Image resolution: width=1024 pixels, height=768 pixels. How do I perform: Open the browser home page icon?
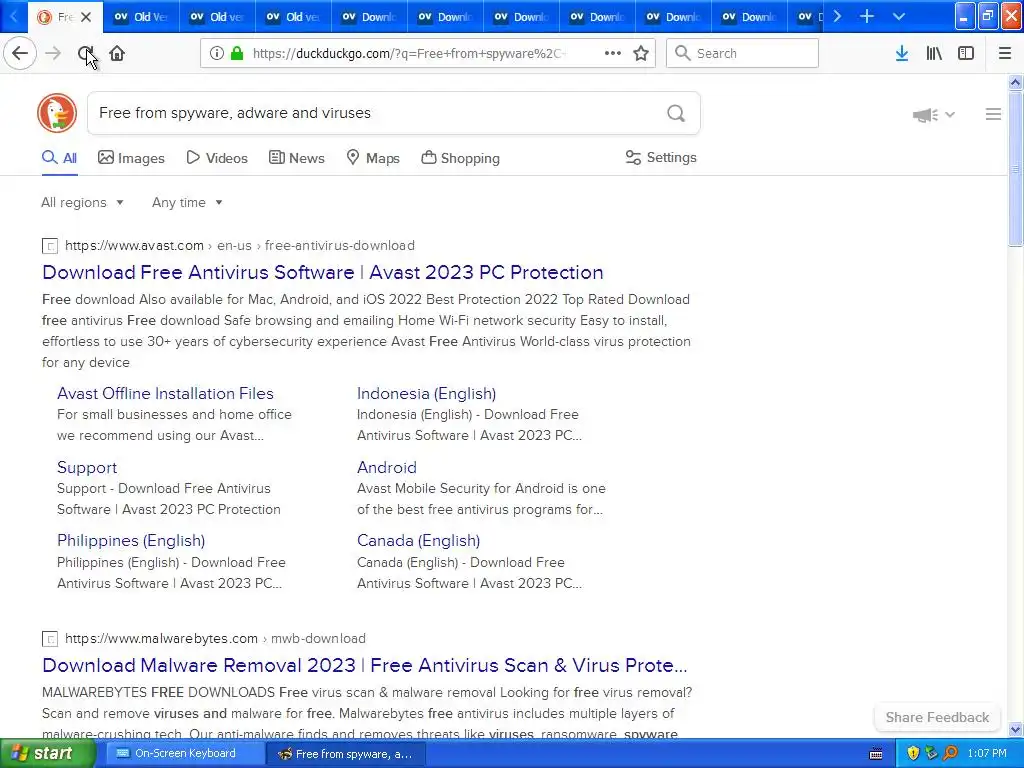[117, 54]
